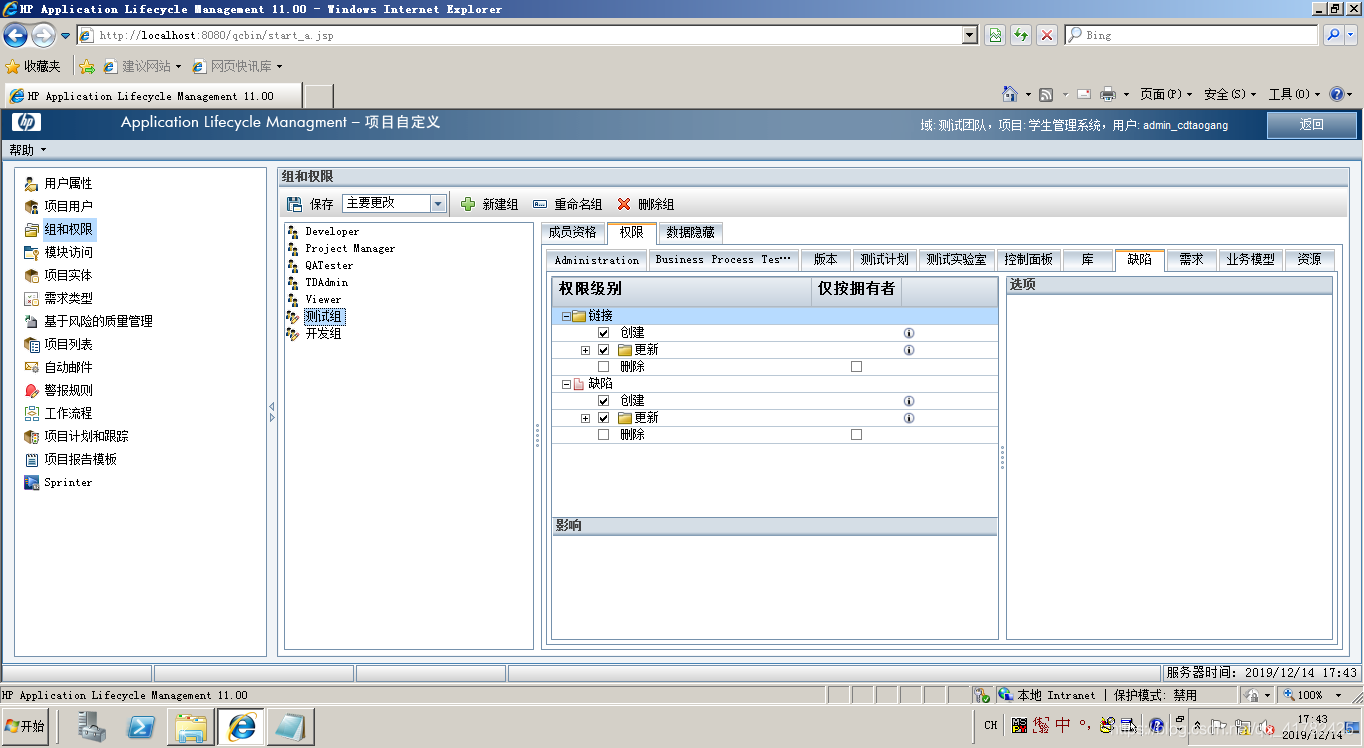
Task: Collapse the 缺陷 tree node
Action: pos(566,384)
